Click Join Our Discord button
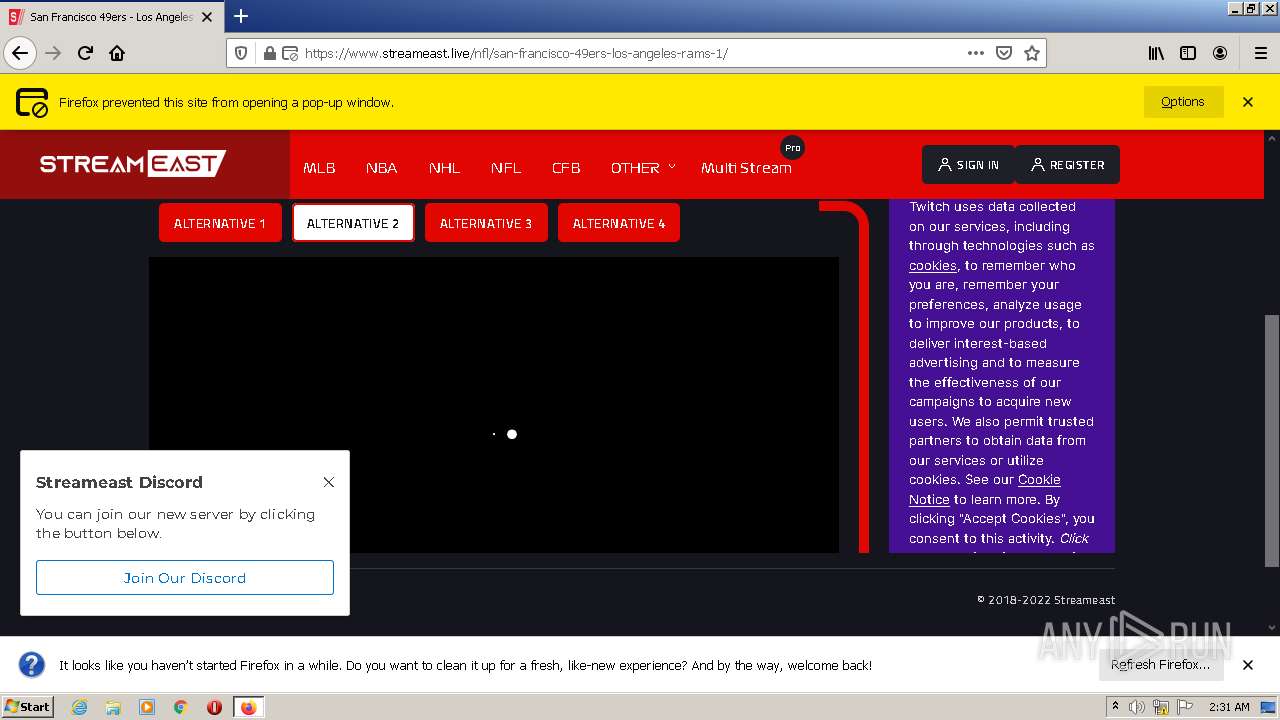Viewport: 1280px width, 720px height. click(185, 578)
